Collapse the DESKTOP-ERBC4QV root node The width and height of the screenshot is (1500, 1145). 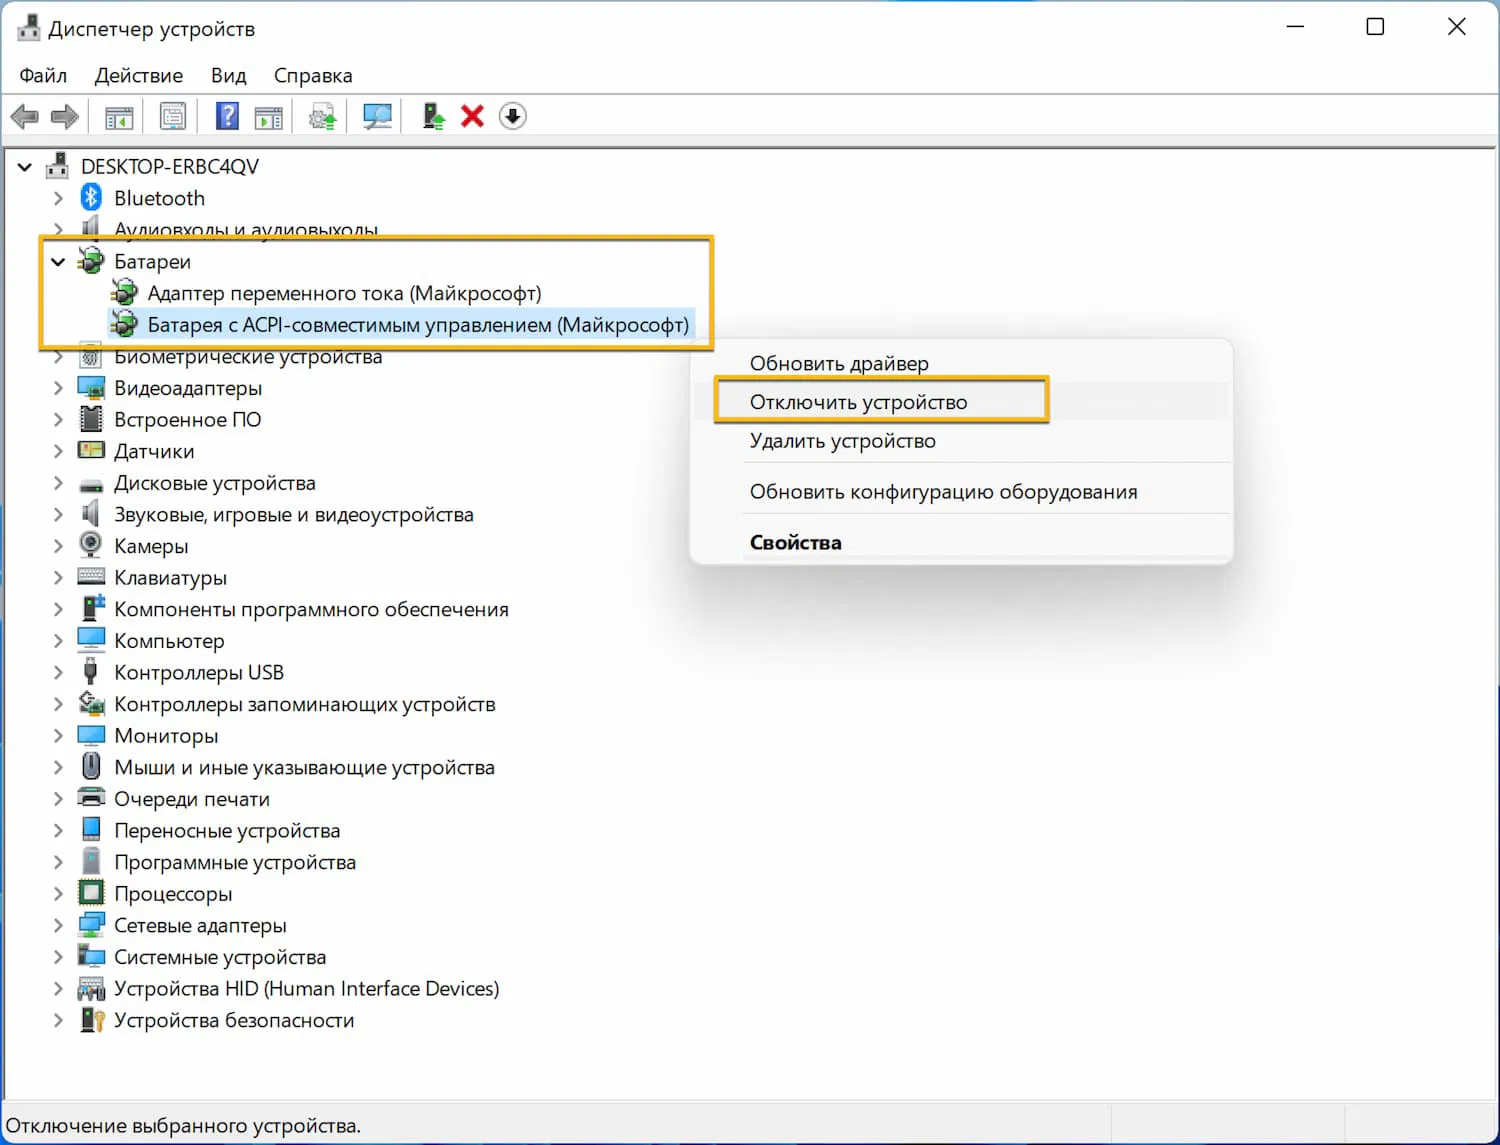[25, 167]
